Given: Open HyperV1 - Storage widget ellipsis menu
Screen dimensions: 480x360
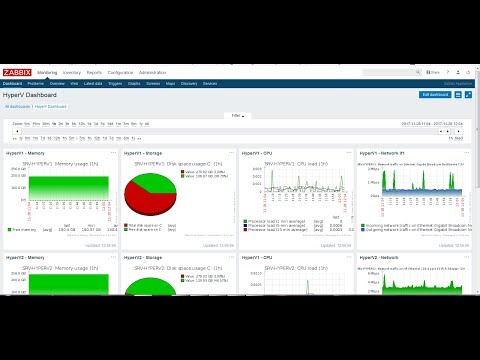Looking at the screenshot, I should [231, 153].
